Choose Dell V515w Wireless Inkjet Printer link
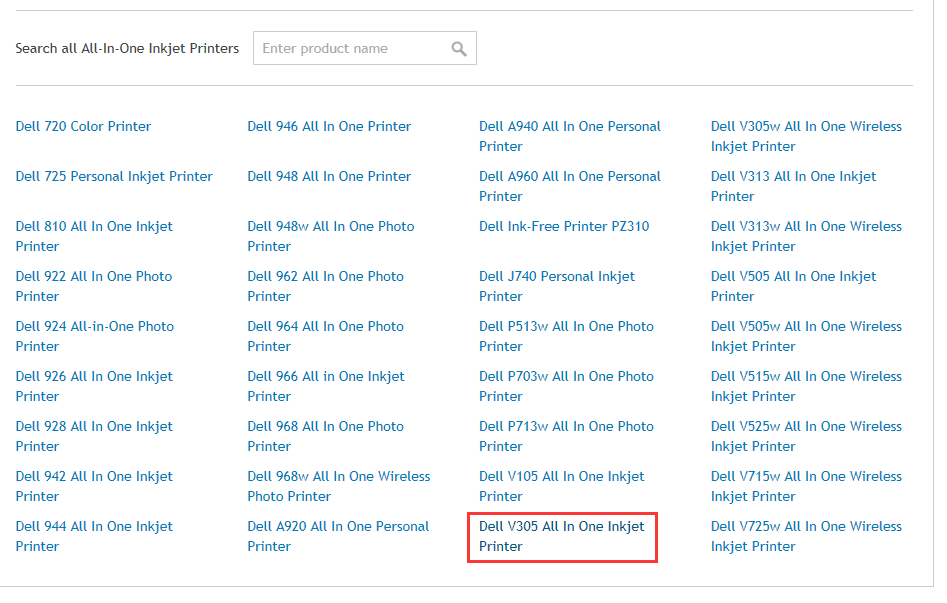The image size is (947, 603). (806, 387)
